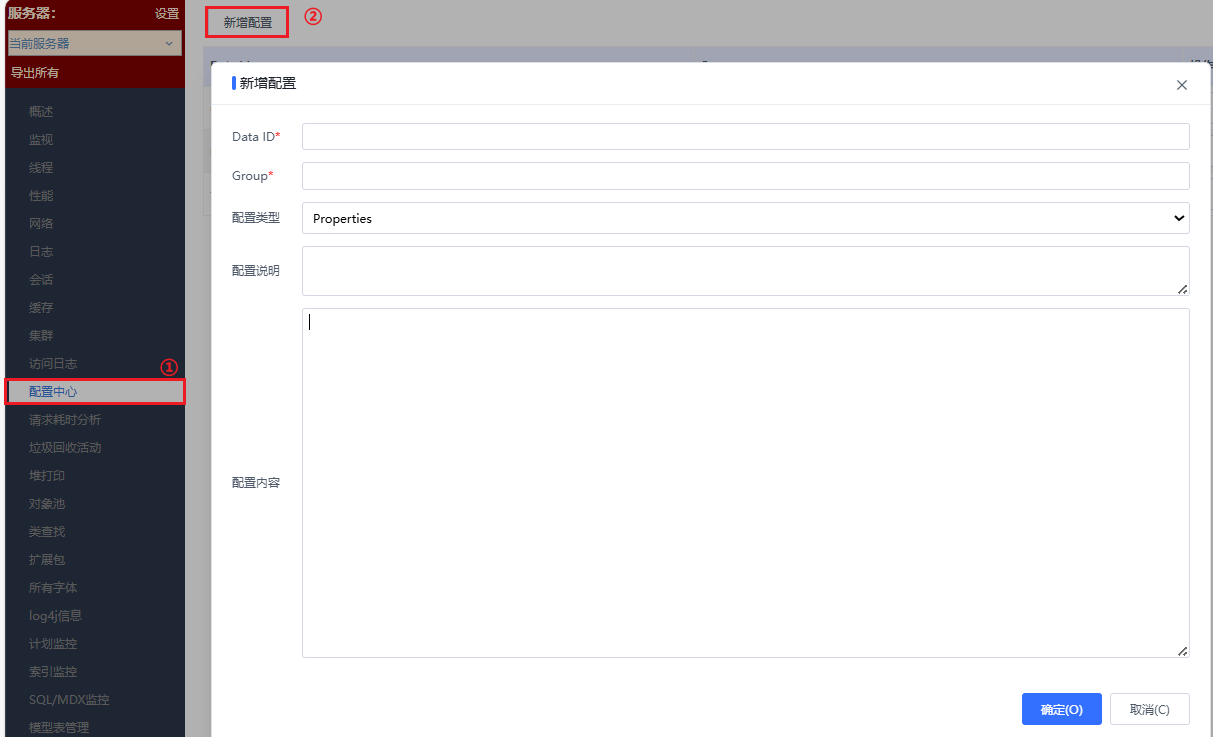
Task: Open 堆打印 in the sidebar menu
Action: [47, 476]
